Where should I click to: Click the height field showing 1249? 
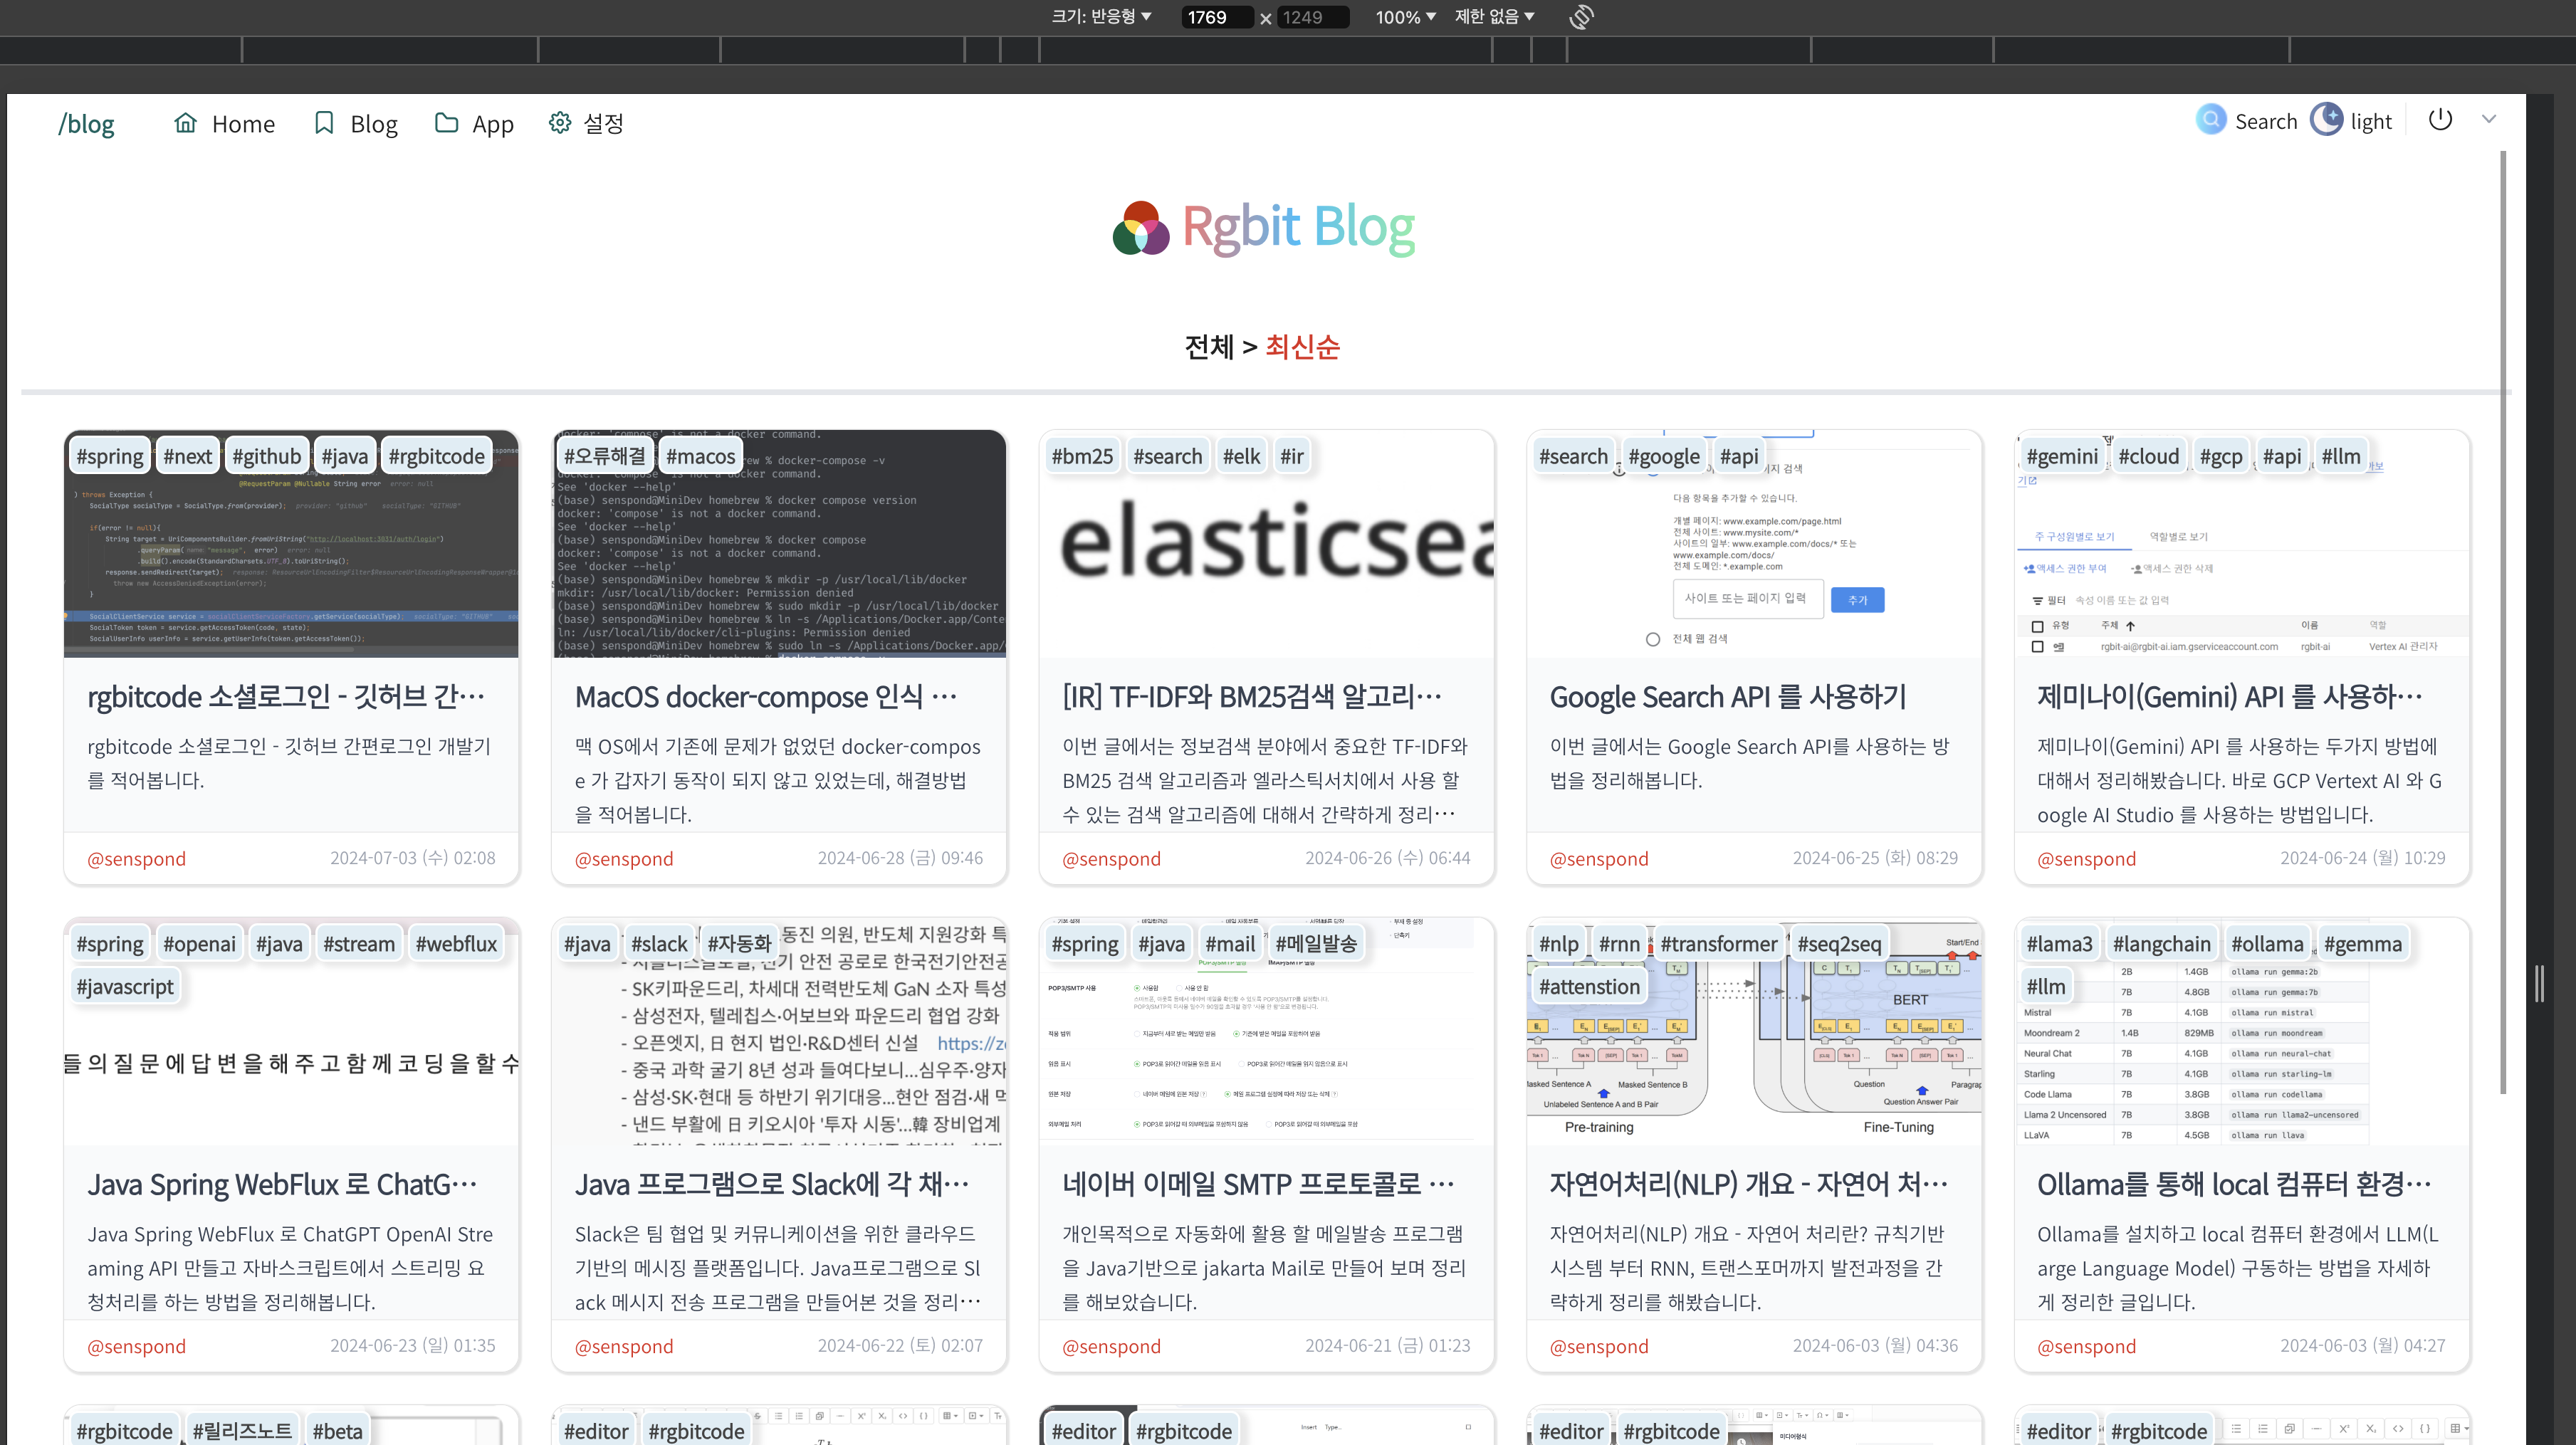pyautogui.click(x=1313, y=17)
